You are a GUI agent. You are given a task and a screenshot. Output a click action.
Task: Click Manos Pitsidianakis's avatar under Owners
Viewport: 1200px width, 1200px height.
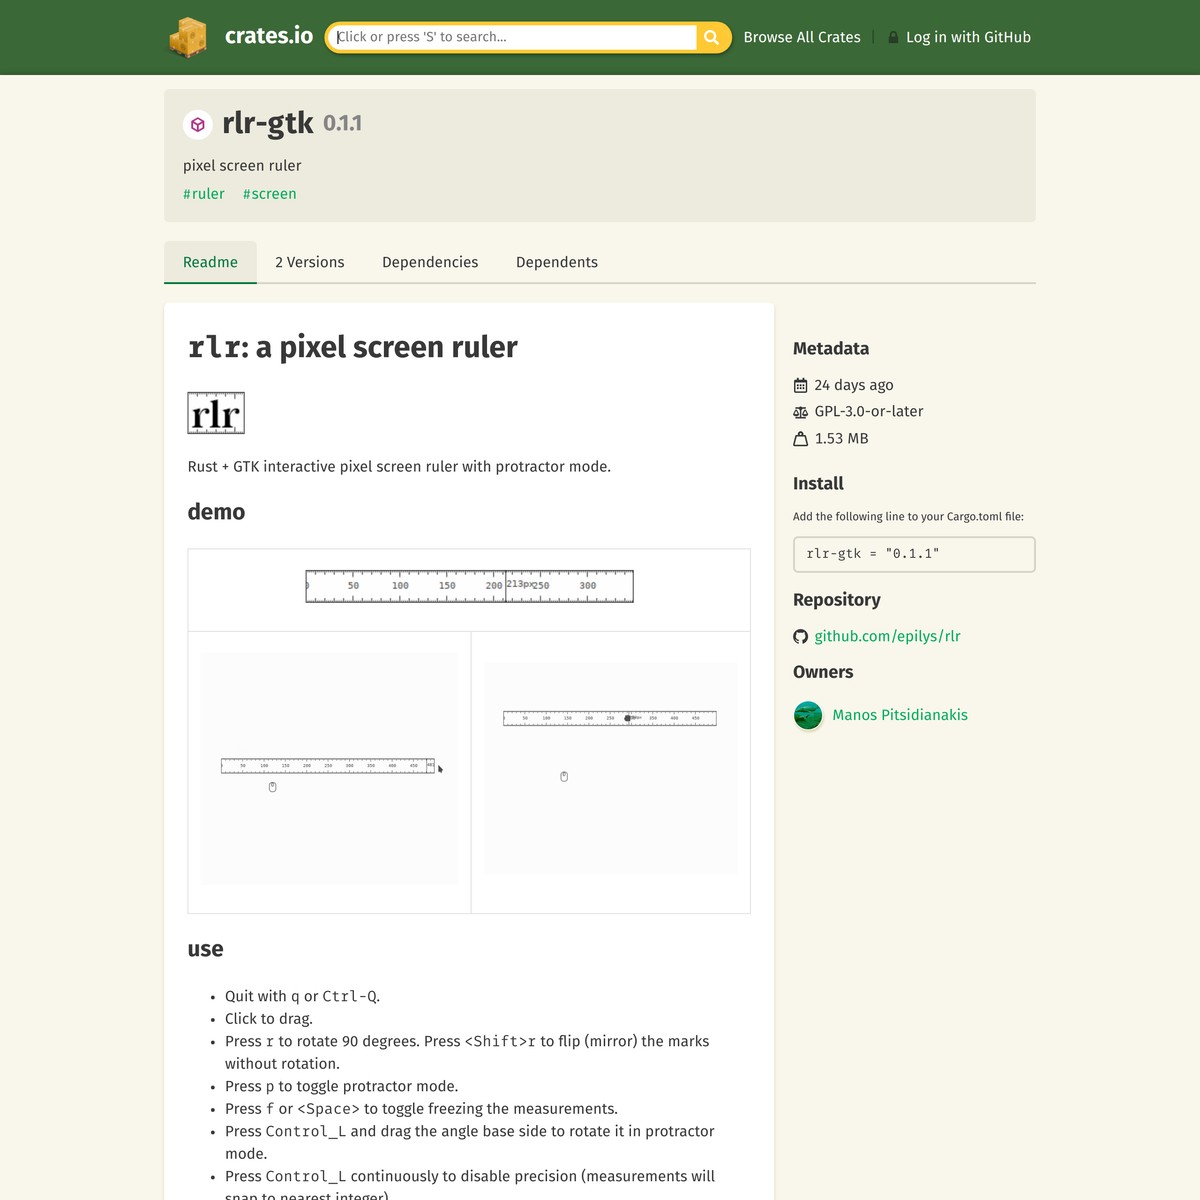click(808, 715)
